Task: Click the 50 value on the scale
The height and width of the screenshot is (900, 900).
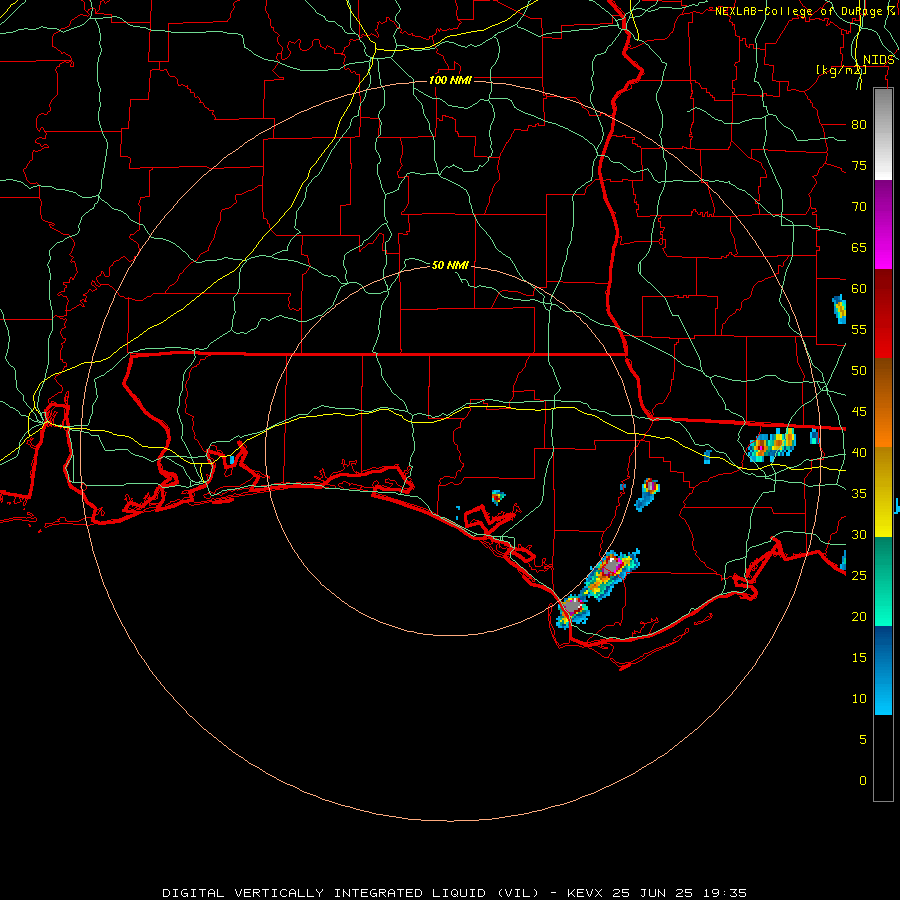Action: [859, 371]
